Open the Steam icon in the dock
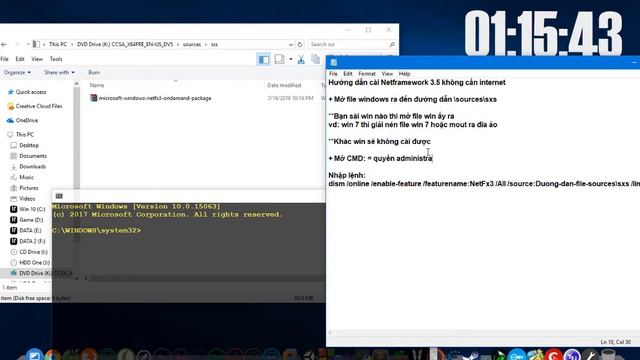The width and height of the screenshot is (640, 360). point(471,356)
